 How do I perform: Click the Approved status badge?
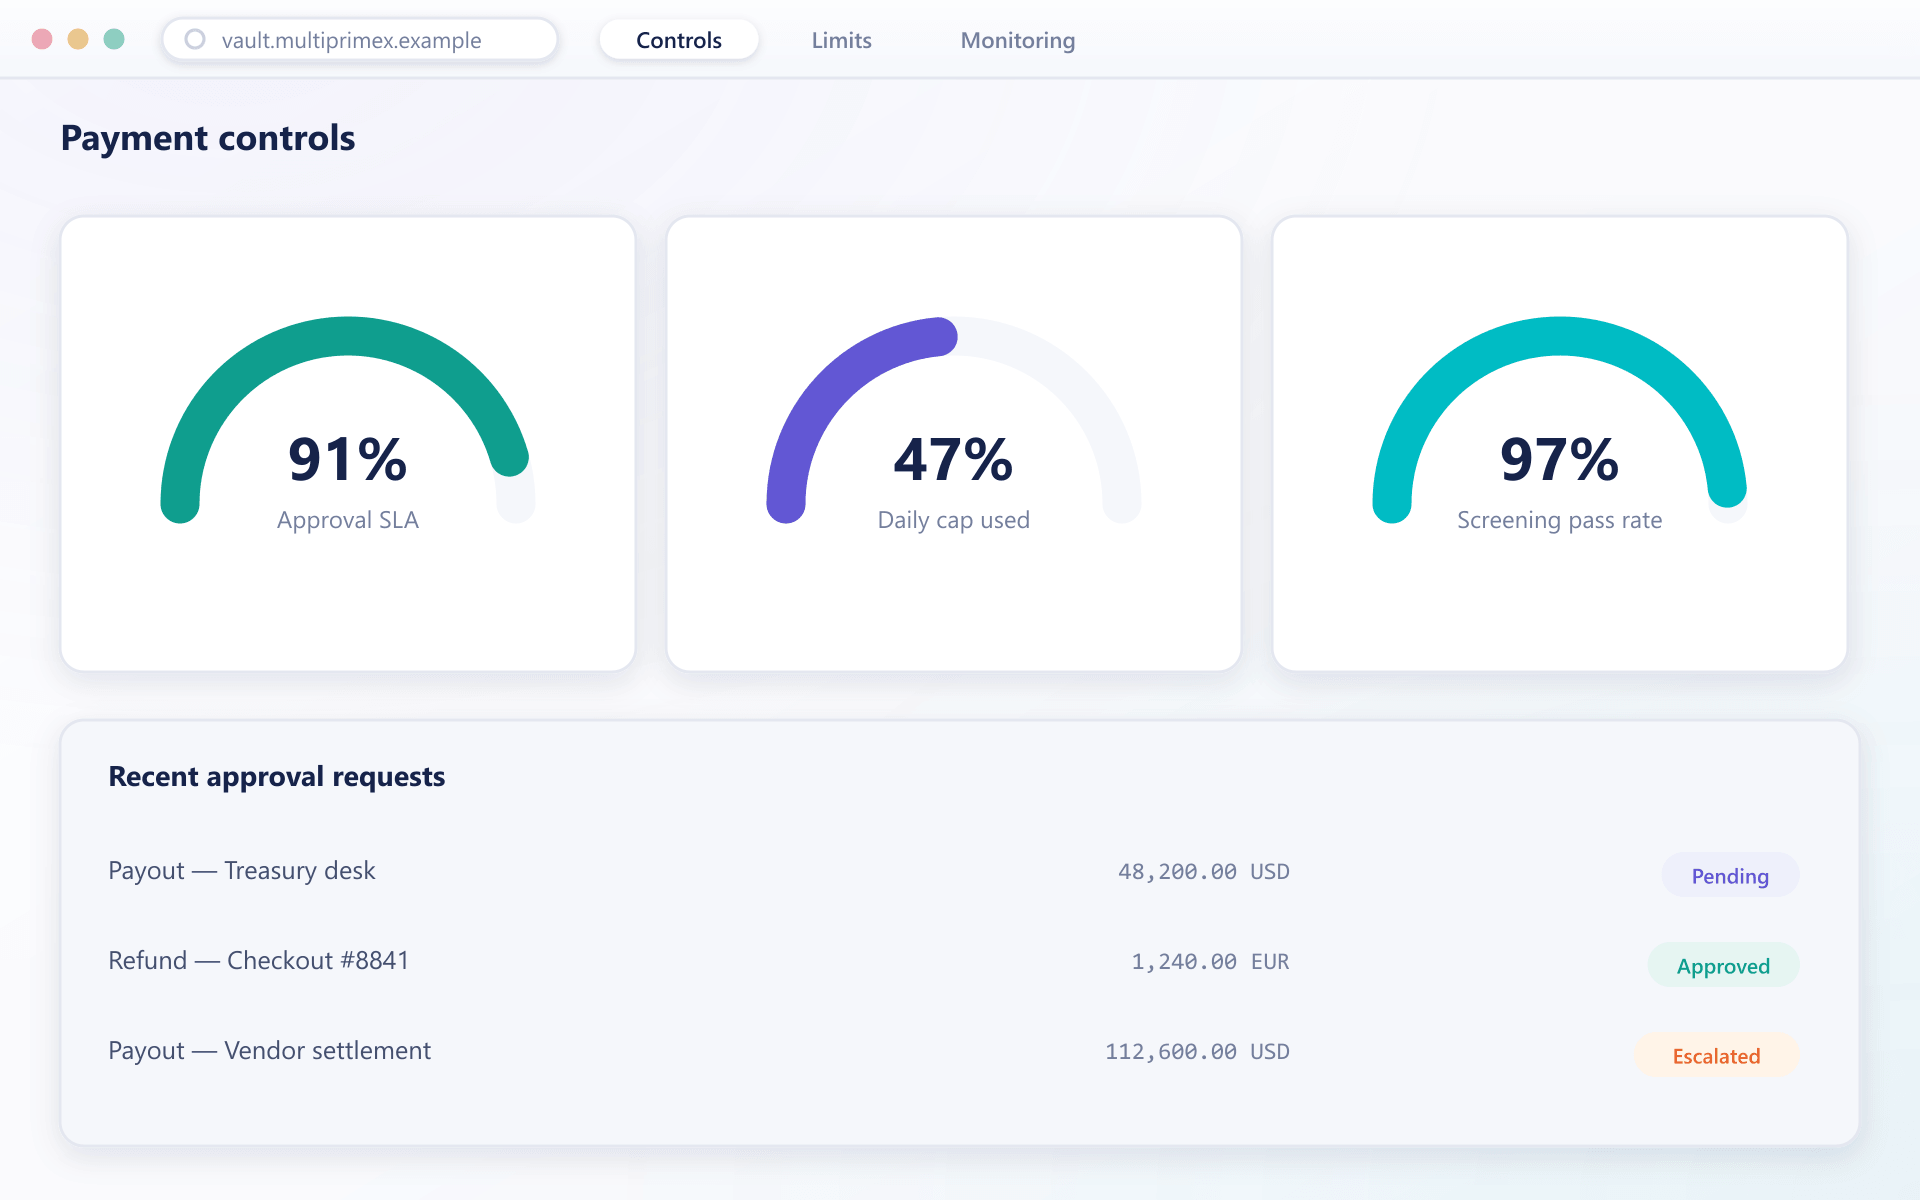pos(1723,966)
